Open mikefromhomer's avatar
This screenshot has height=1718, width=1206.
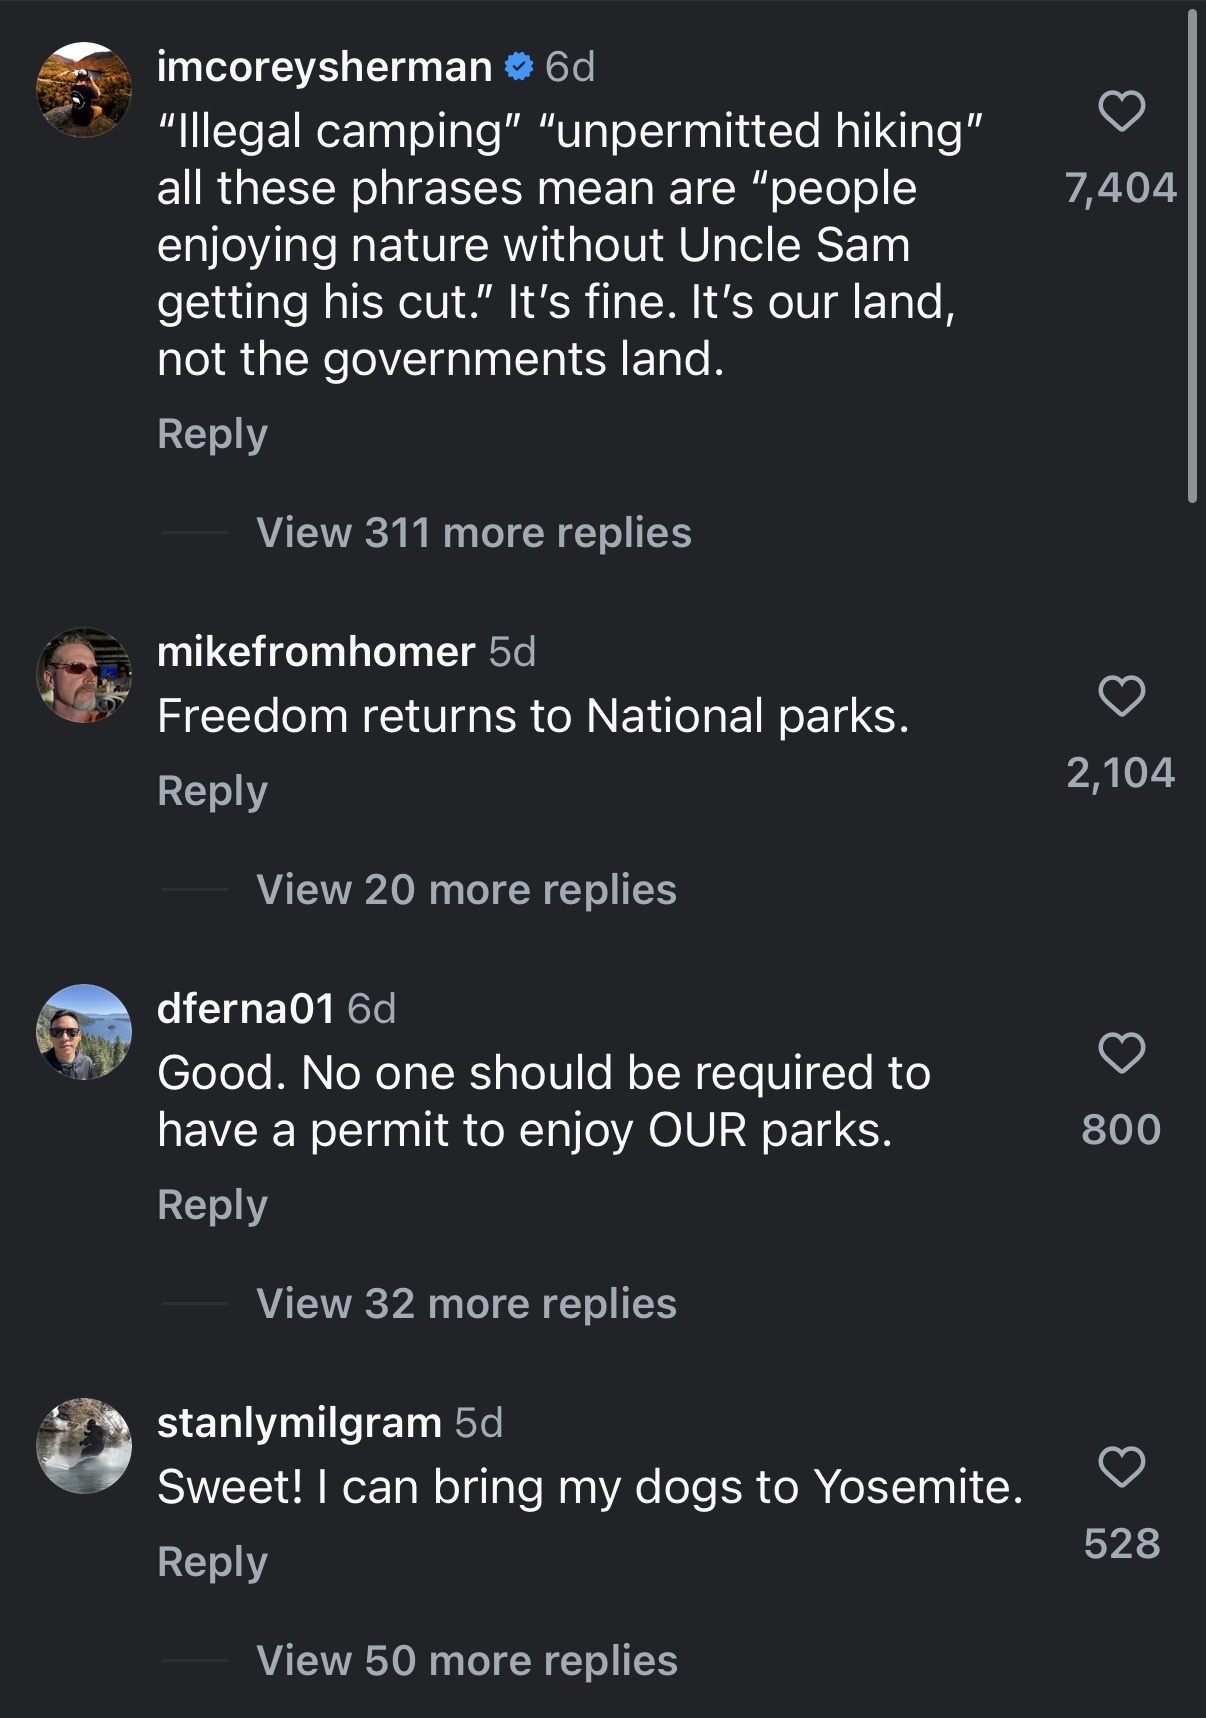(x=84, y=675)
